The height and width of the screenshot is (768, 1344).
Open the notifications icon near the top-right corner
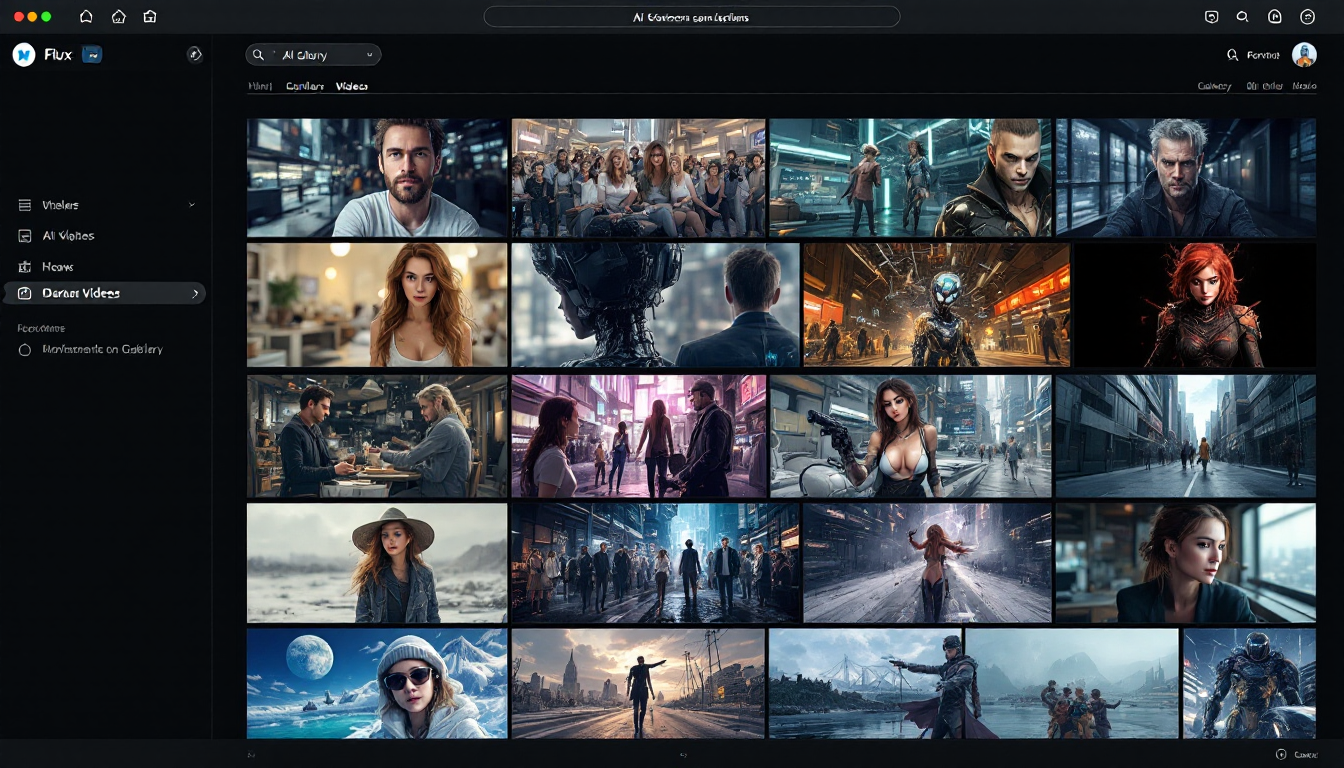click(1274, 16)
